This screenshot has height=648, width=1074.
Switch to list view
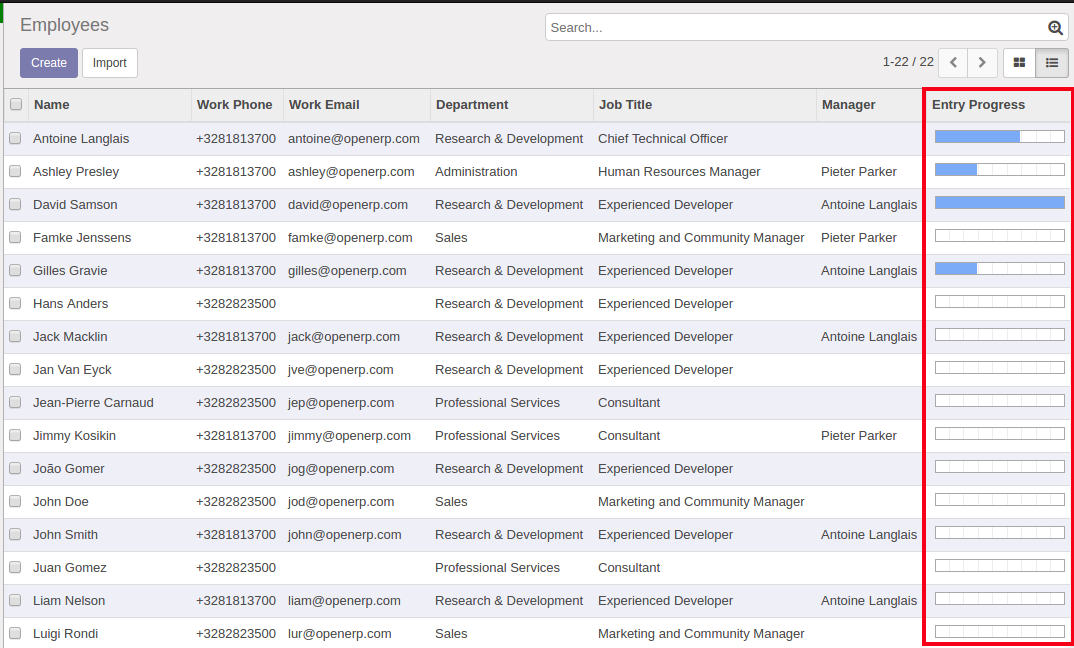(x=1052, y=62)
